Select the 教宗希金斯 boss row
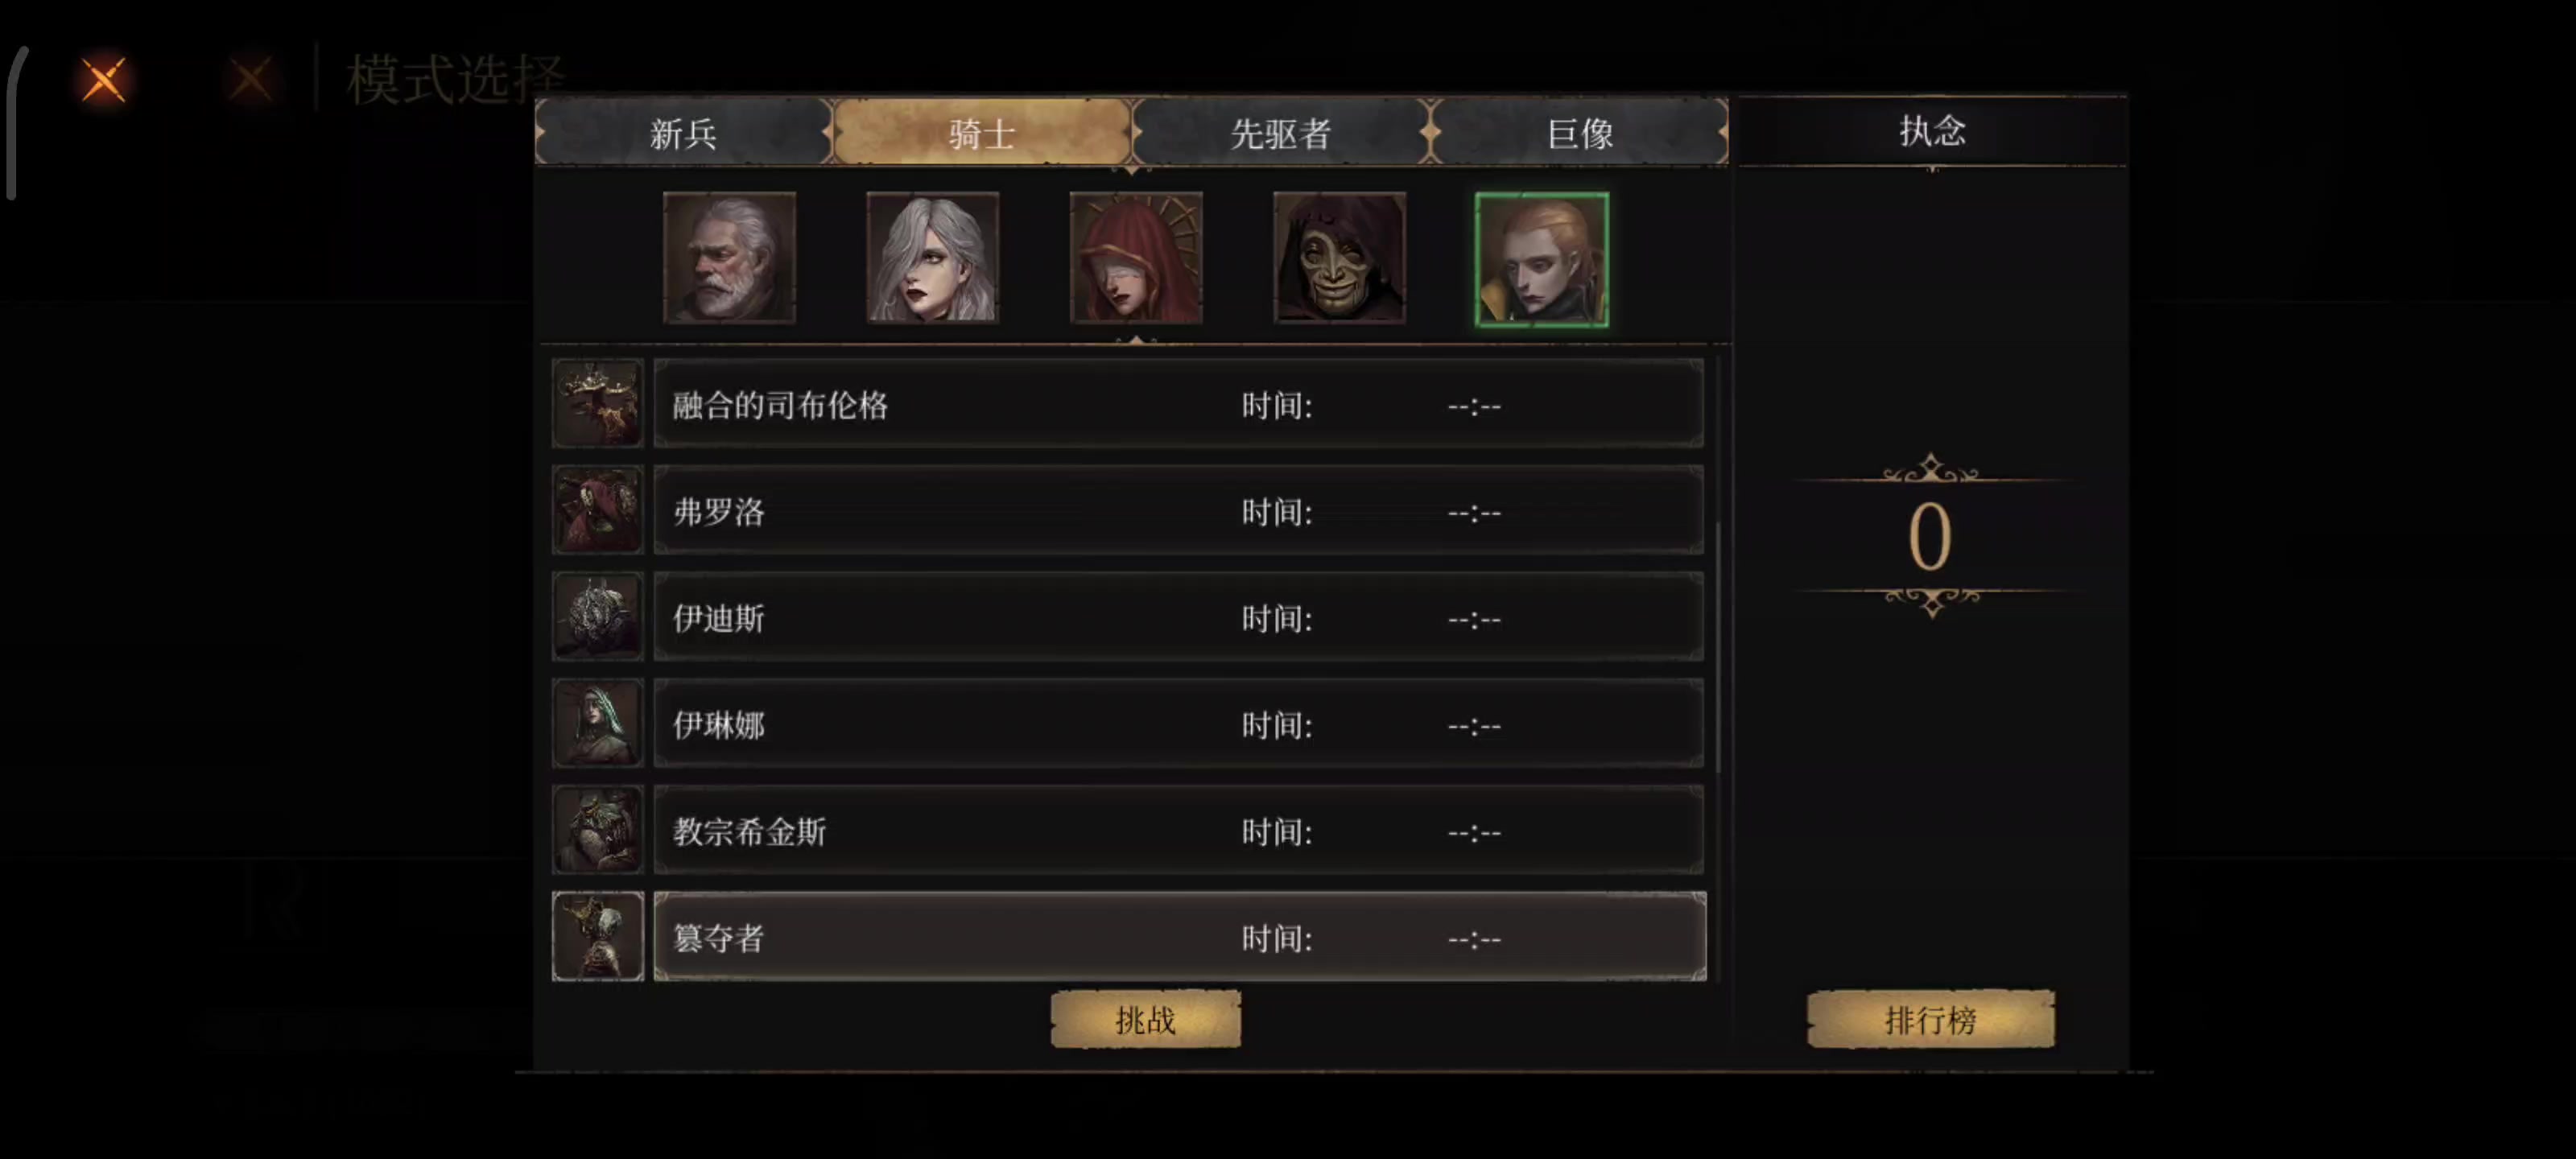 coord(1179,830)
